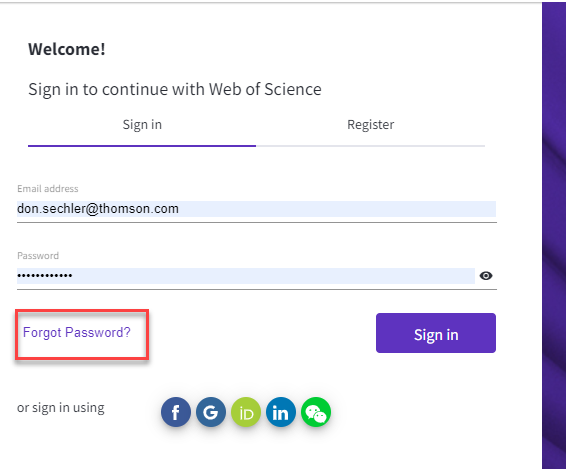The width and height of the screenshot is (566, 469).
Task: Click the Welcome! heading
Action: point(67,49)
